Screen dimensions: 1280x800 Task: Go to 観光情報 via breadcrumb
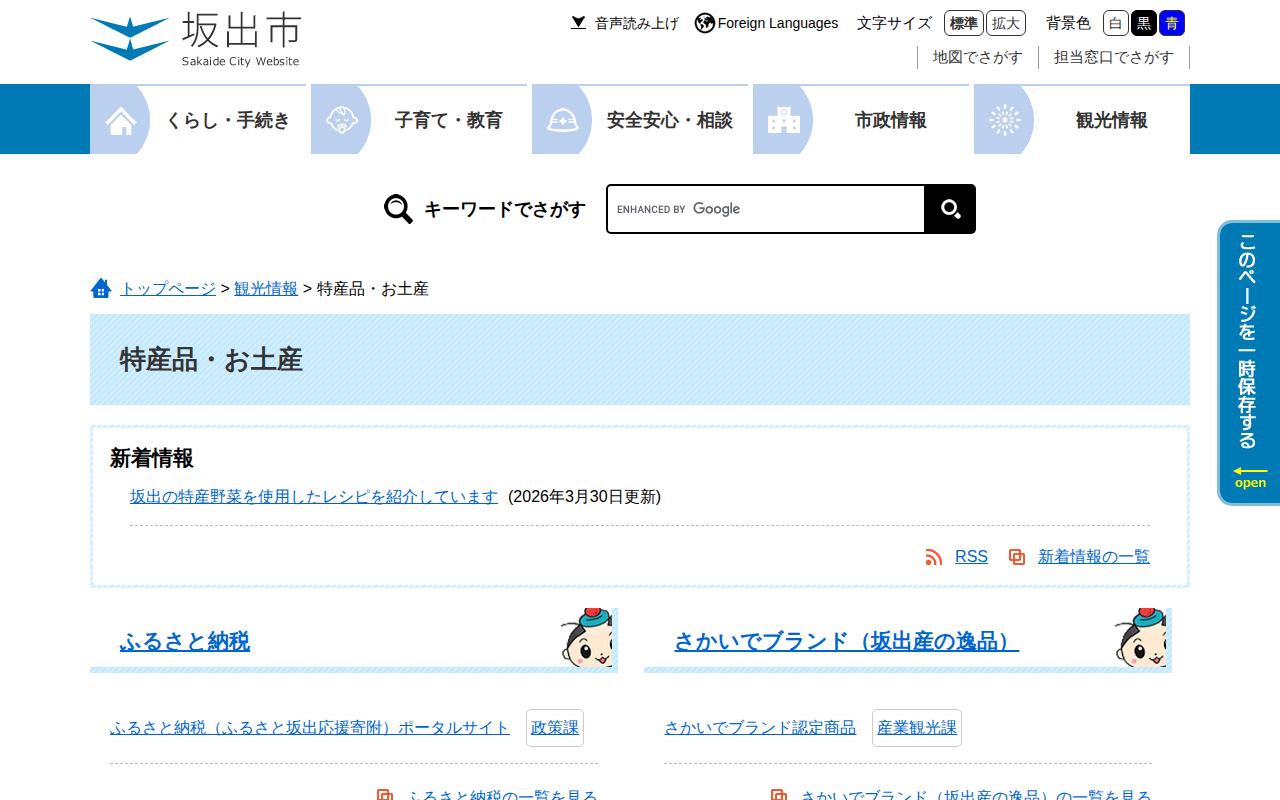point(266,289)
